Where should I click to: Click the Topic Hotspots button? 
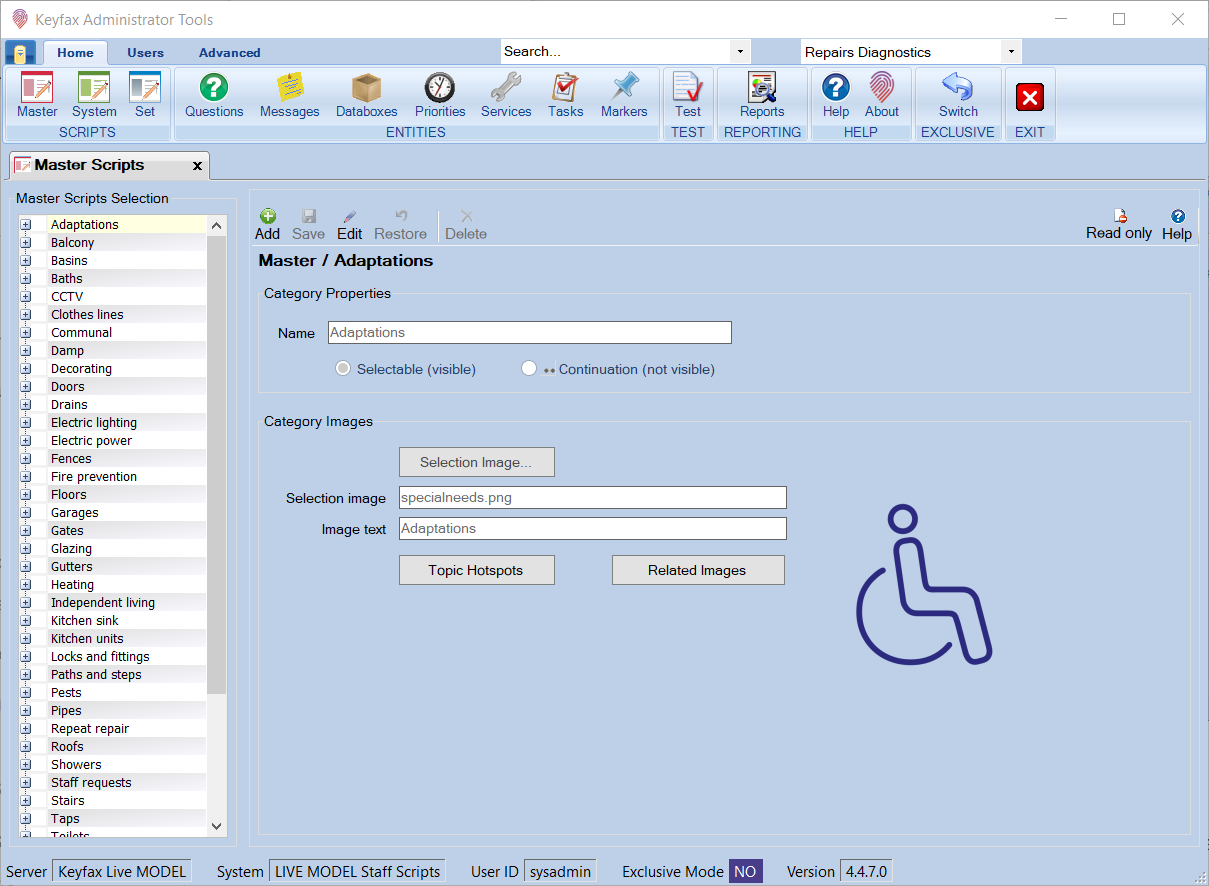pyautogui.click(x=476, y=570)
